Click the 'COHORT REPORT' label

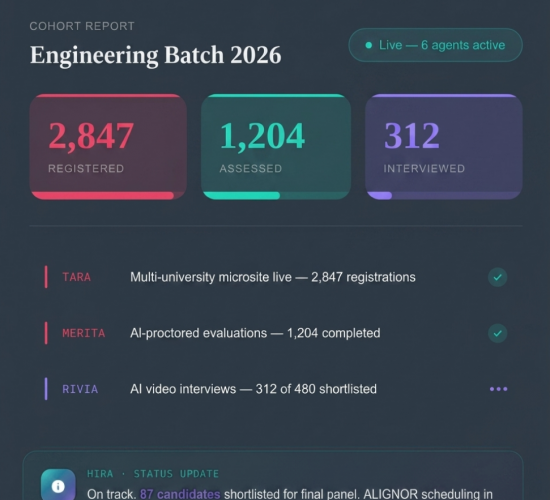(82, 26)
